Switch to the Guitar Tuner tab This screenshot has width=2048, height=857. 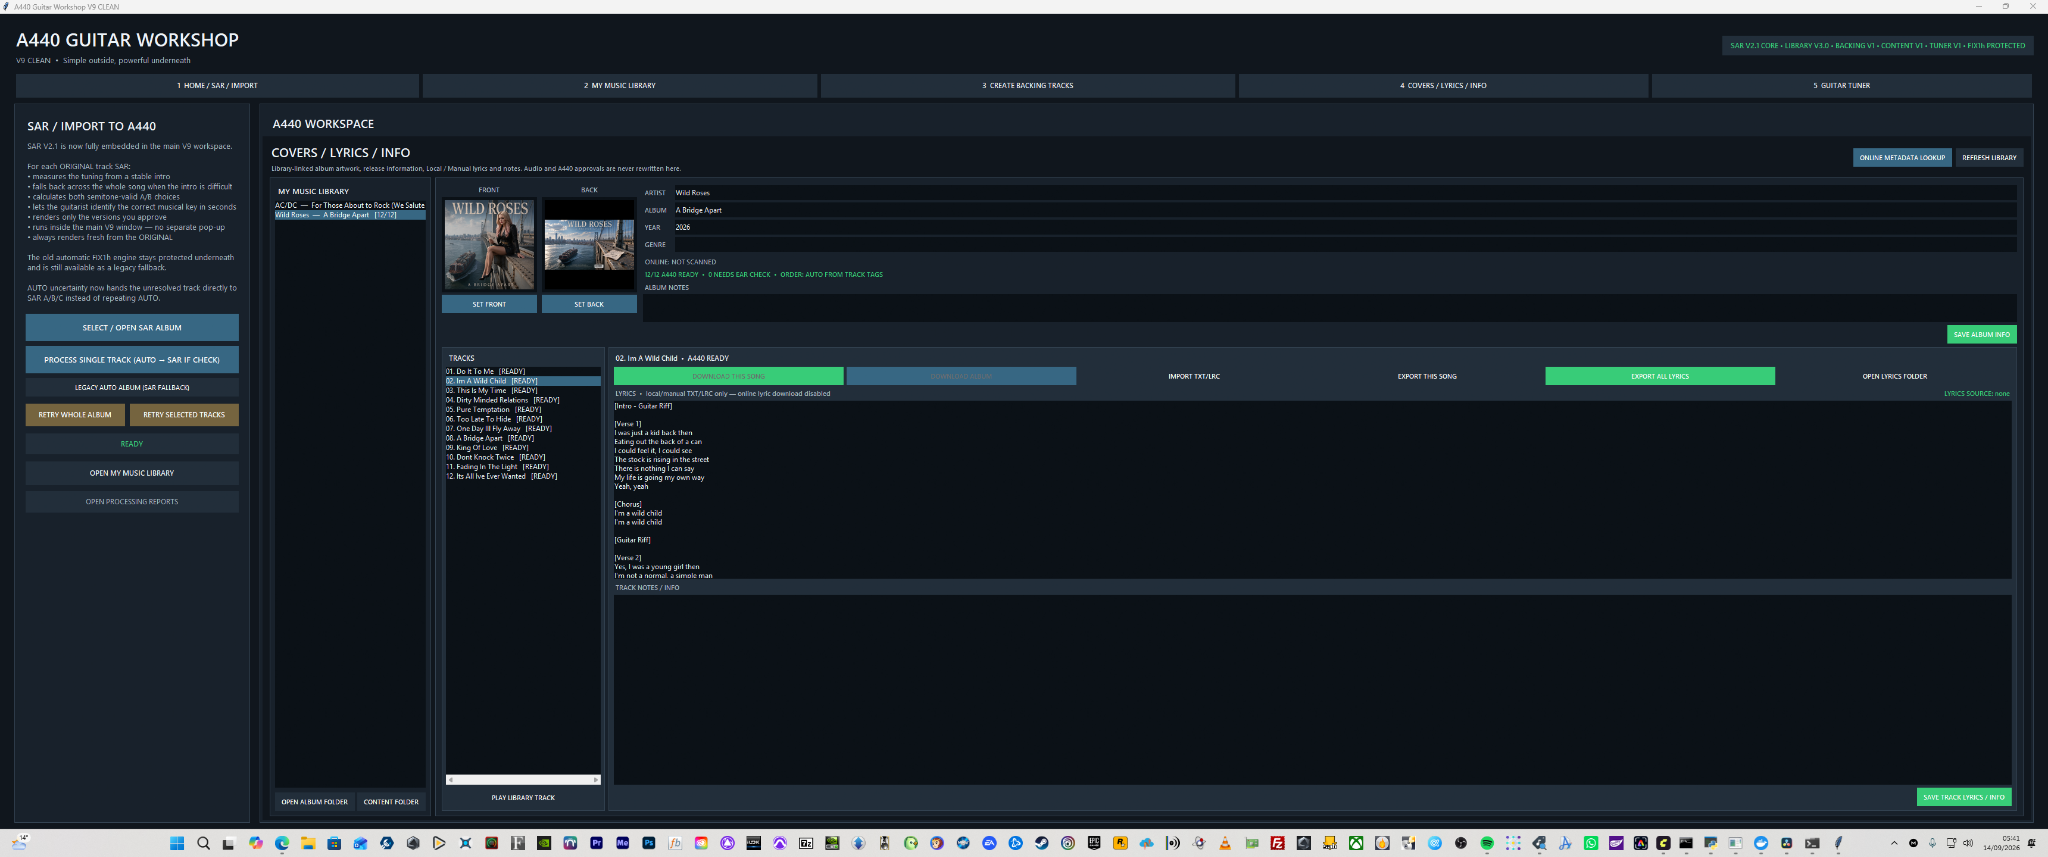click(x=1841, y=86)
